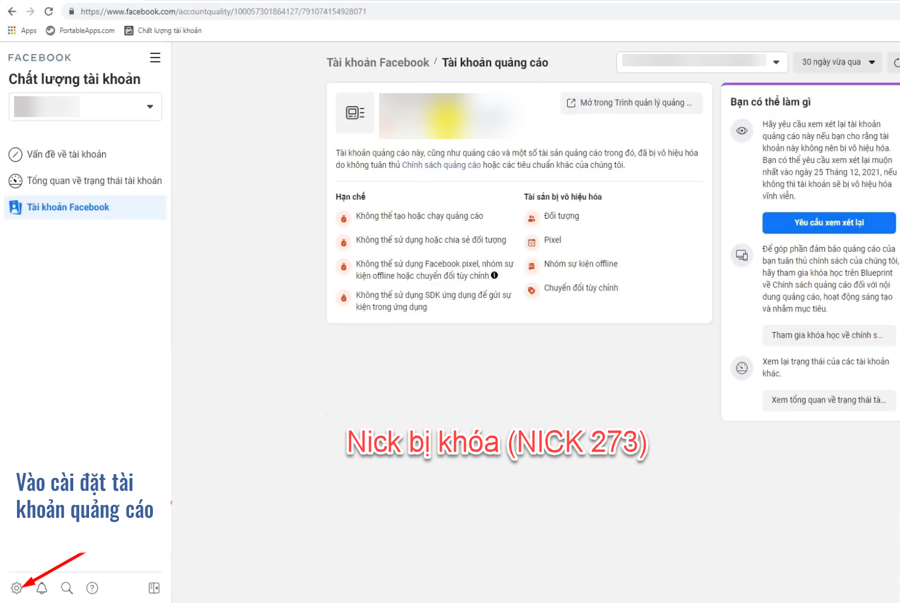Select Tài khoản Facebook in sidebar

68,207
